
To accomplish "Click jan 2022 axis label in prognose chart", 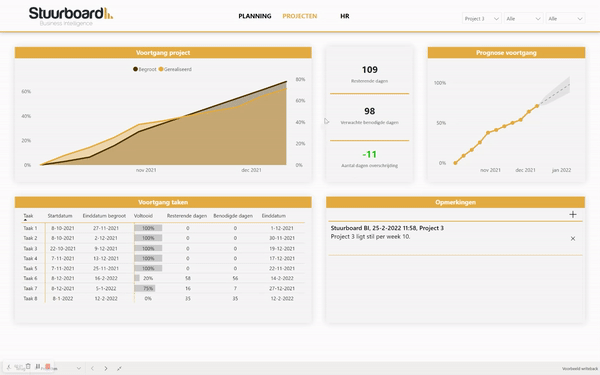I will click(561, 170).
